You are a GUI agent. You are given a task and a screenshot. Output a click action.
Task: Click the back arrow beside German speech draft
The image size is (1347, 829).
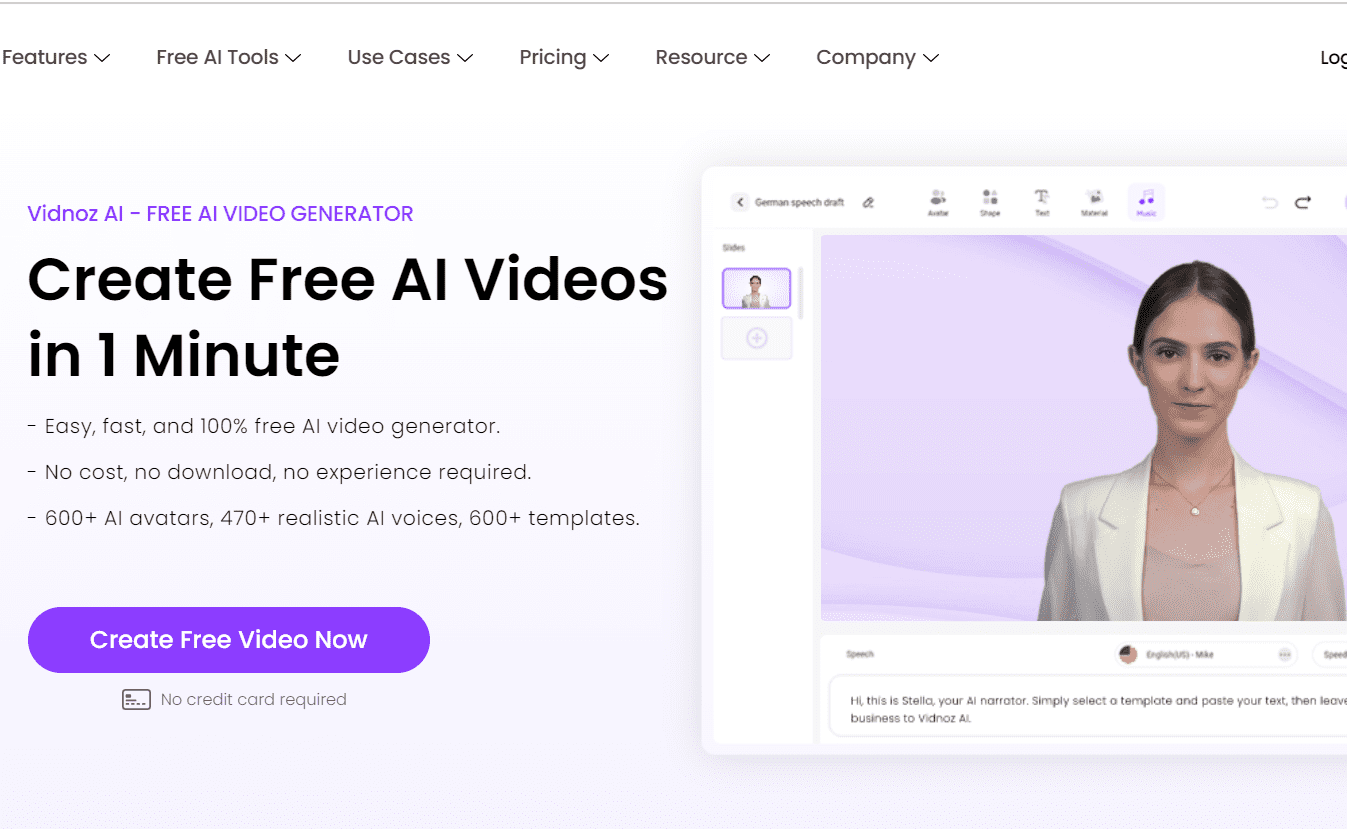click(x=740, y=202)
